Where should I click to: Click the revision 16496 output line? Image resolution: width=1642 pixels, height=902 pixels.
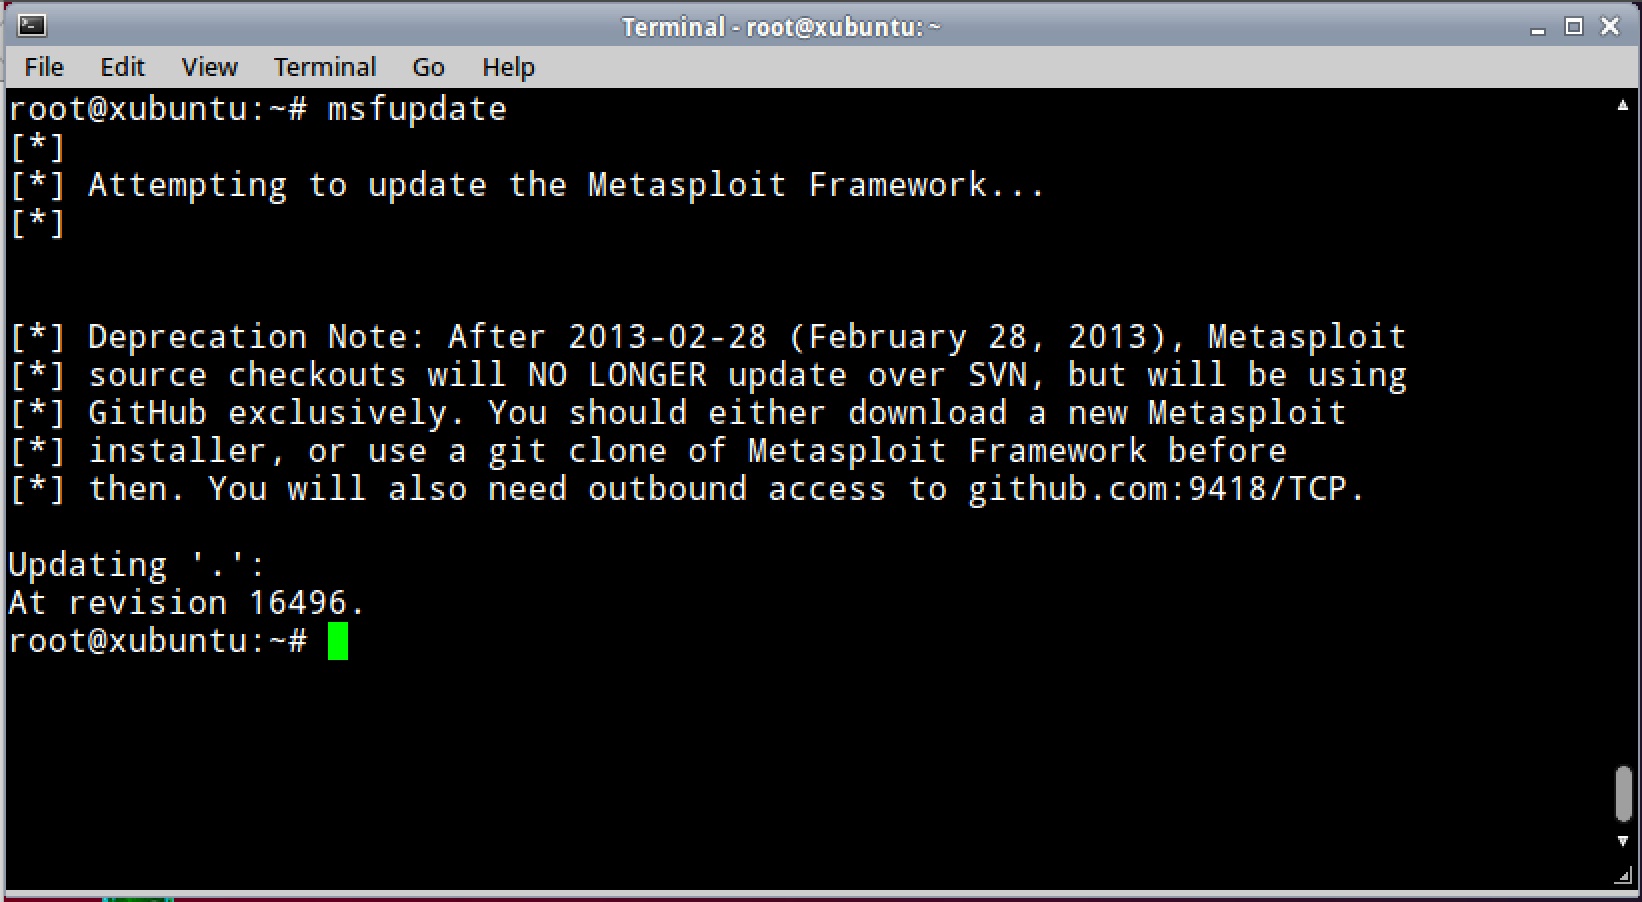click(187, 603)
